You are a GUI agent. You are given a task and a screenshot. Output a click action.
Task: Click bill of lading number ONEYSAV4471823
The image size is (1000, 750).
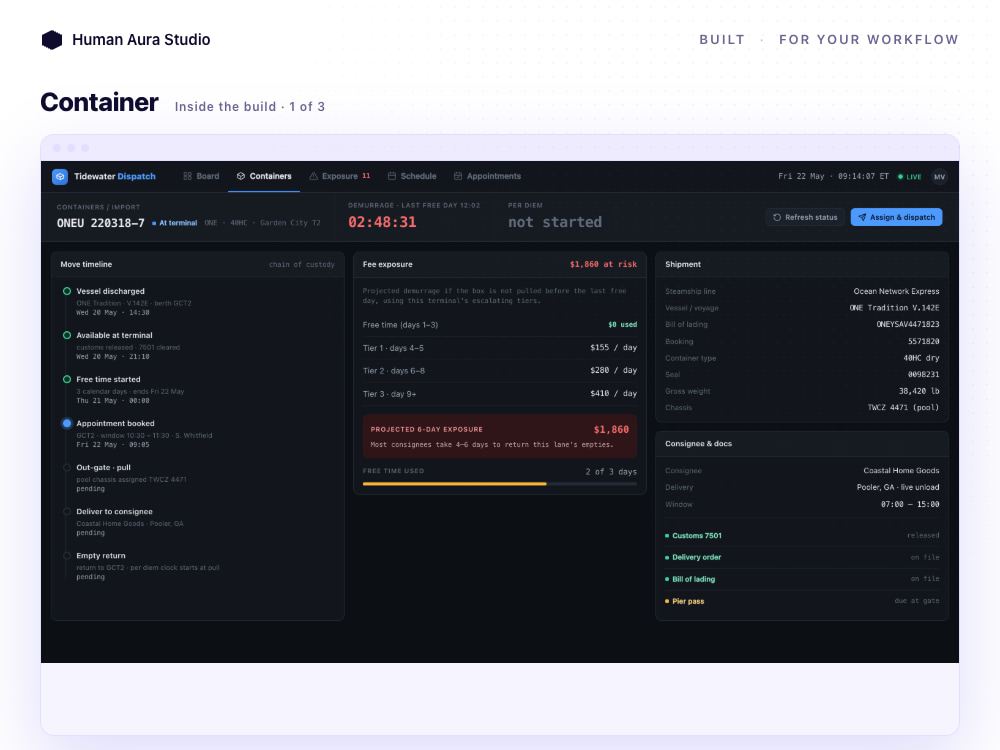908,325
